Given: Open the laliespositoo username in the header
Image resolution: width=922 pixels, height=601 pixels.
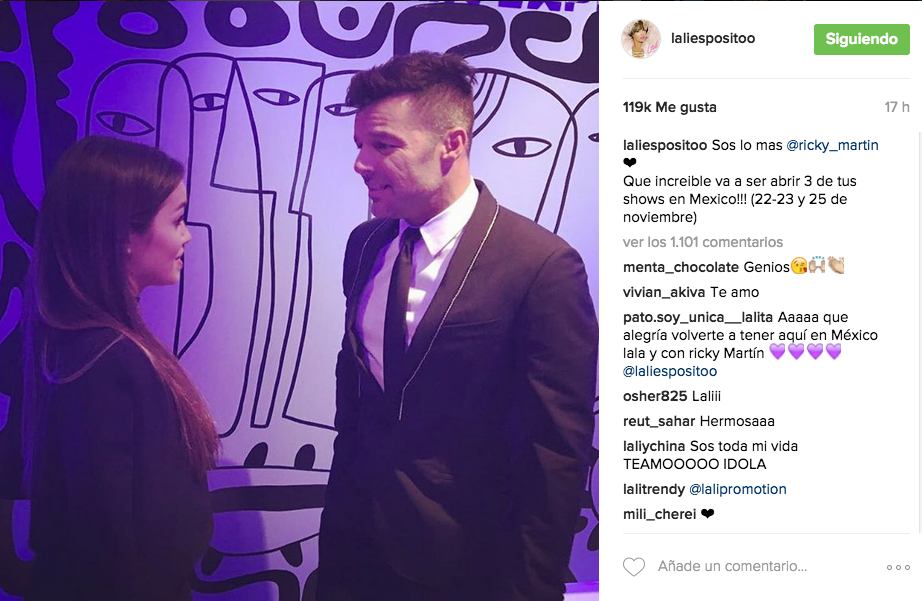Looking at the screenshot, I should coord(713,38).
